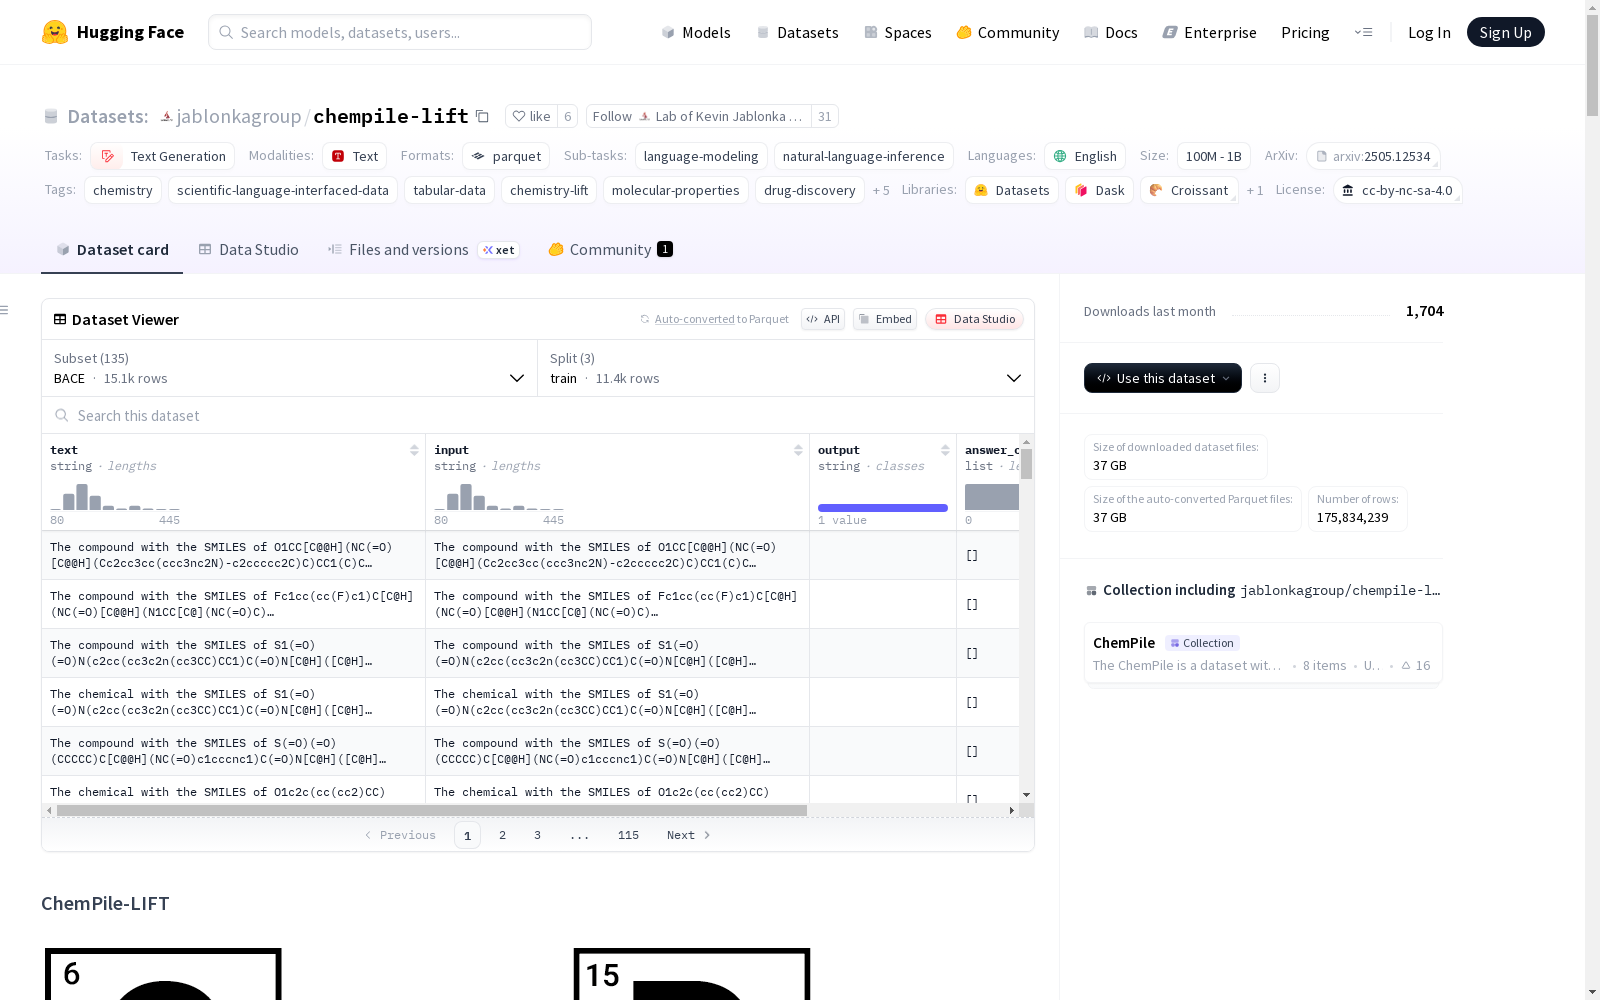Toggle the left sidebar table-of-contents icon
Image resolution: width=1600 pixels, height=1000 pixels.
click(x=4, y=310)
